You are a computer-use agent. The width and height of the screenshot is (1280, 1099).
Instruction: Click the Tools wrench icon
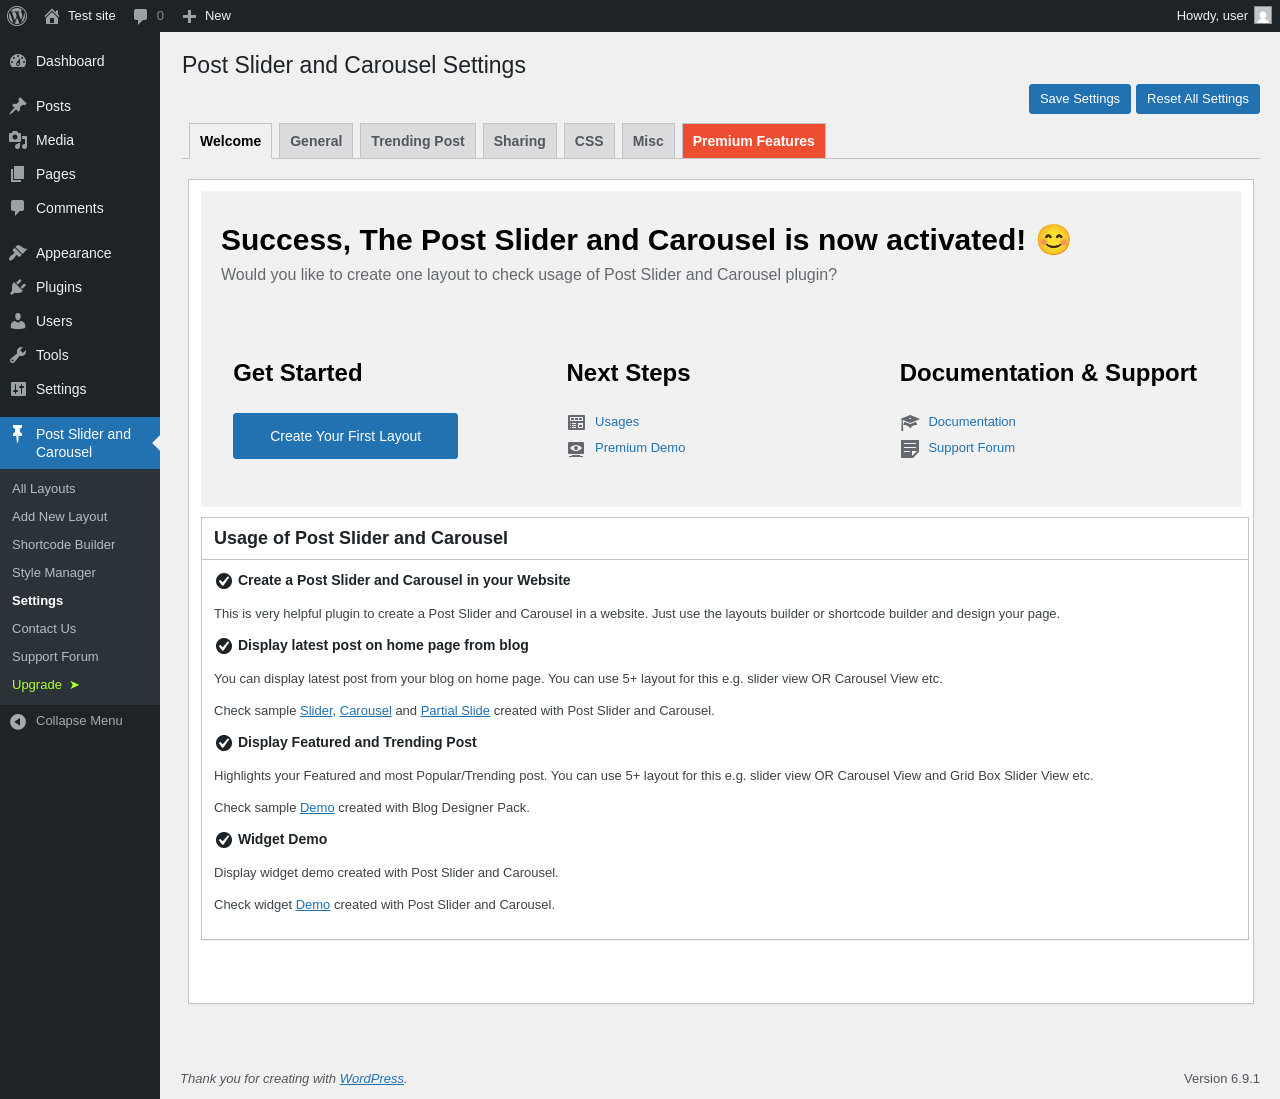(x=18, y=355)
